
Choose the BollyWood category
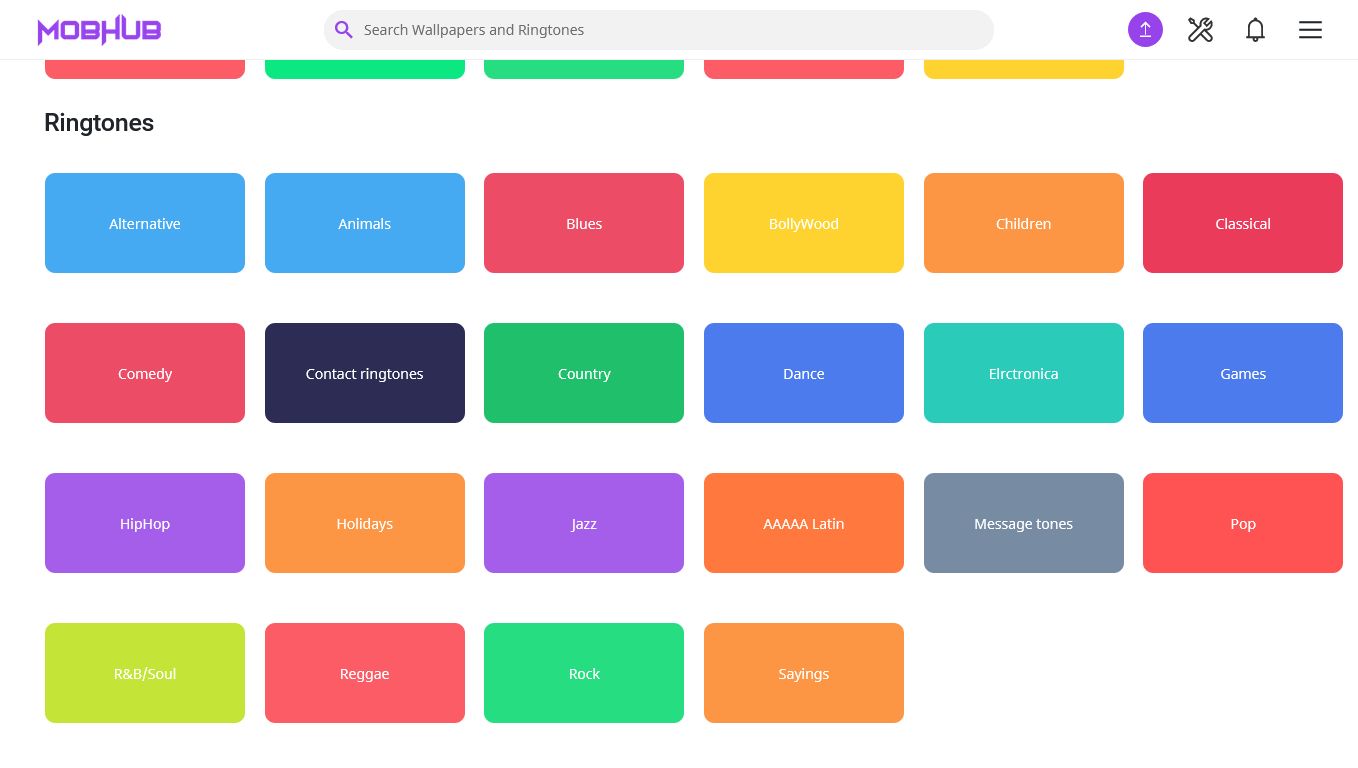(804, 223)
